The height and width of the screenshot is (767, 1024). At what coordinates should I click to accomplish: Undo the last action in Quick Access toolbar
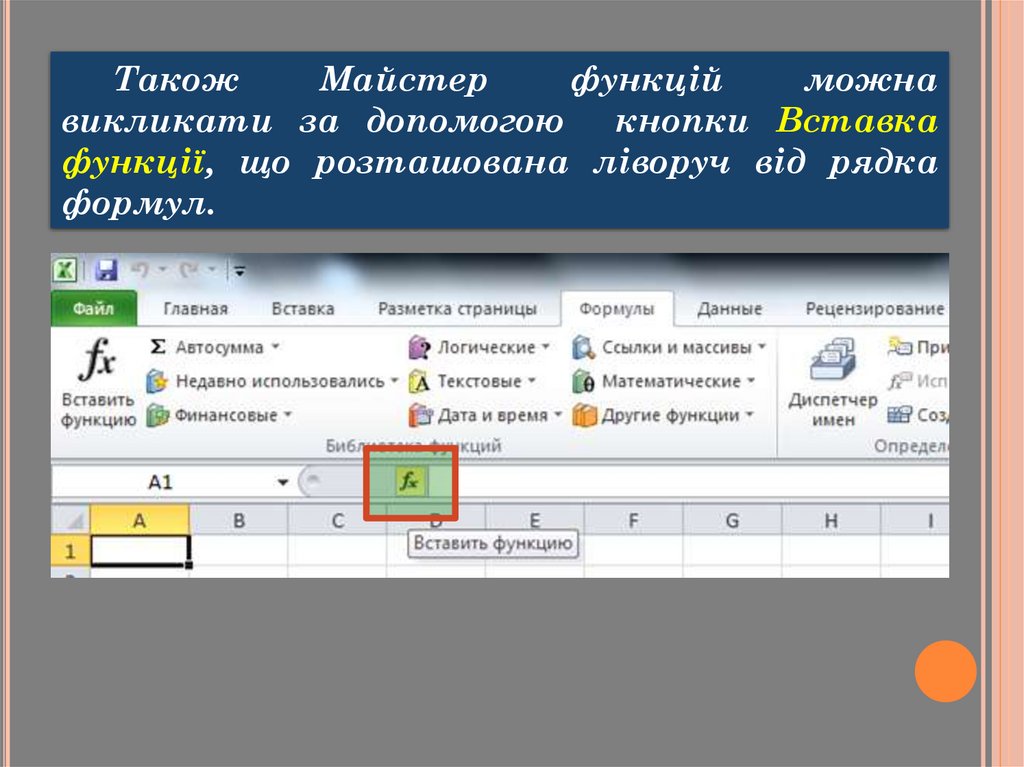140,269
